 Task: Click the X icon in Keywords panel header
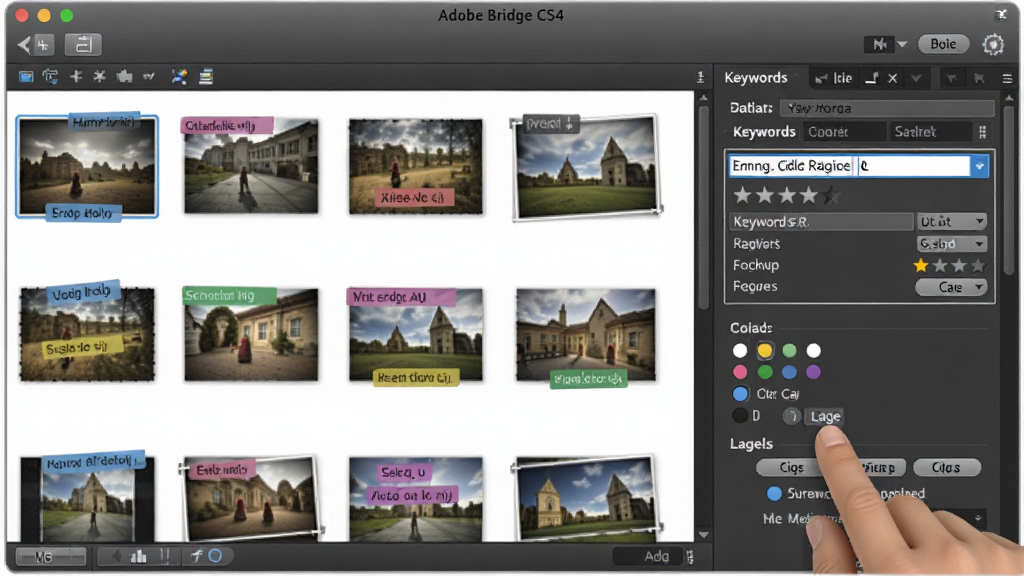pos(892,79)
